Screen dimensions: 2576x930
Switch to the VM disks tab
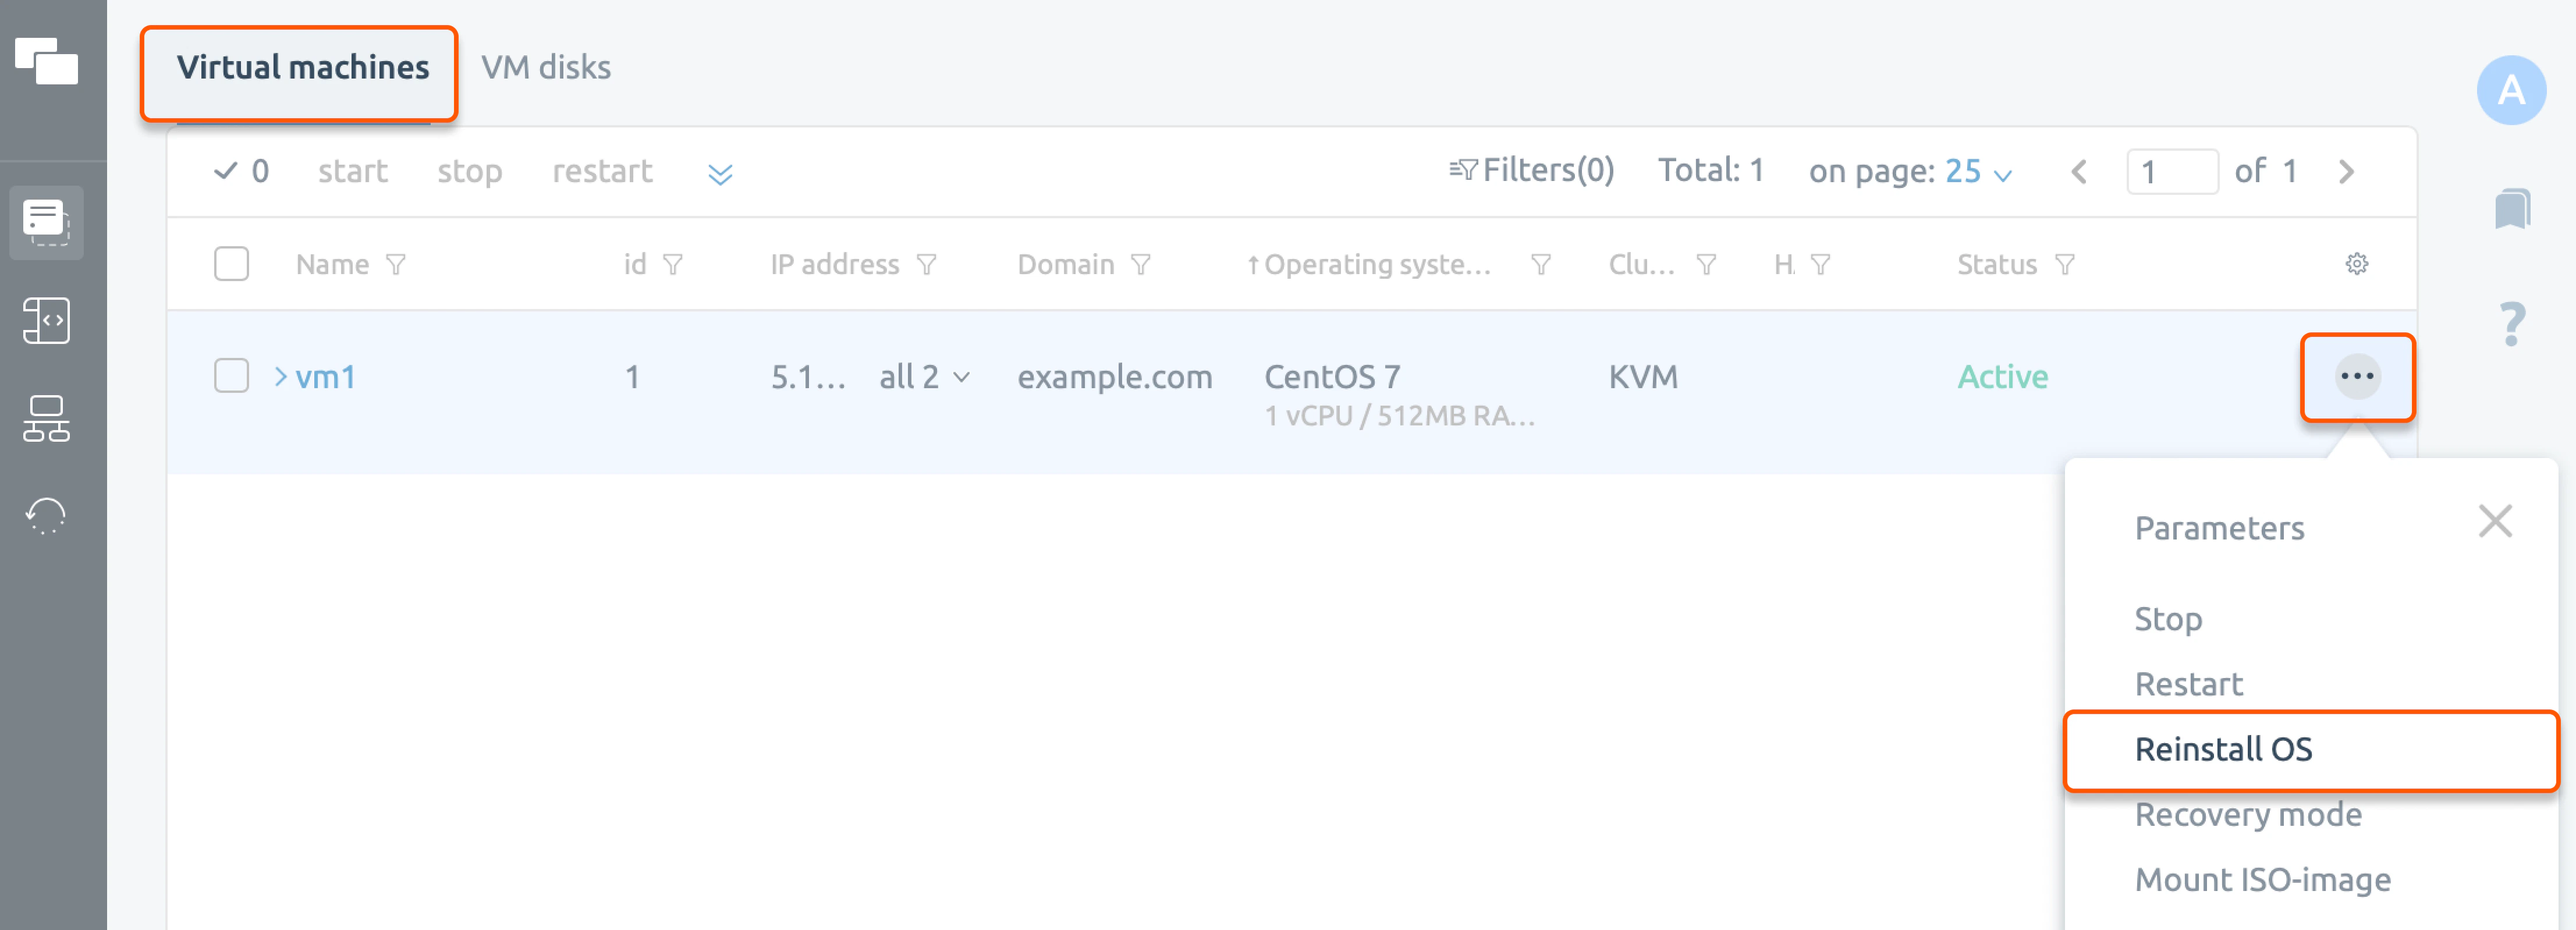click(x=547, y=67)
